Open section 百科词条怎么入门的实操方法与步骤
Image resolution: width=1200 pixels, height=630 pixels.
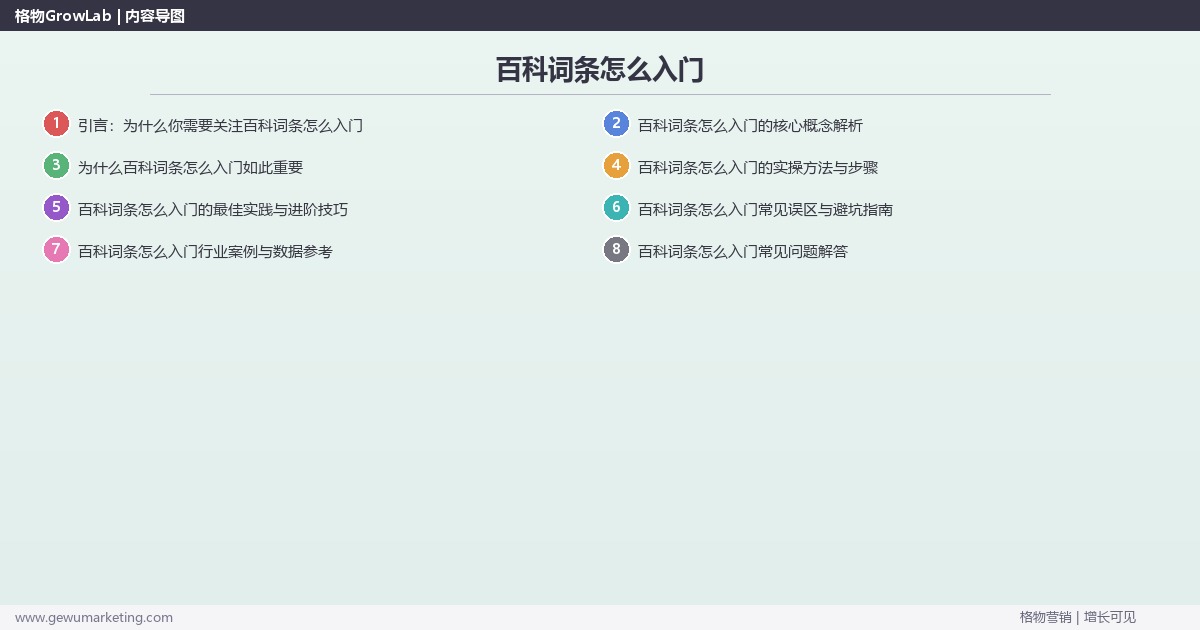(x=758, y=168)
